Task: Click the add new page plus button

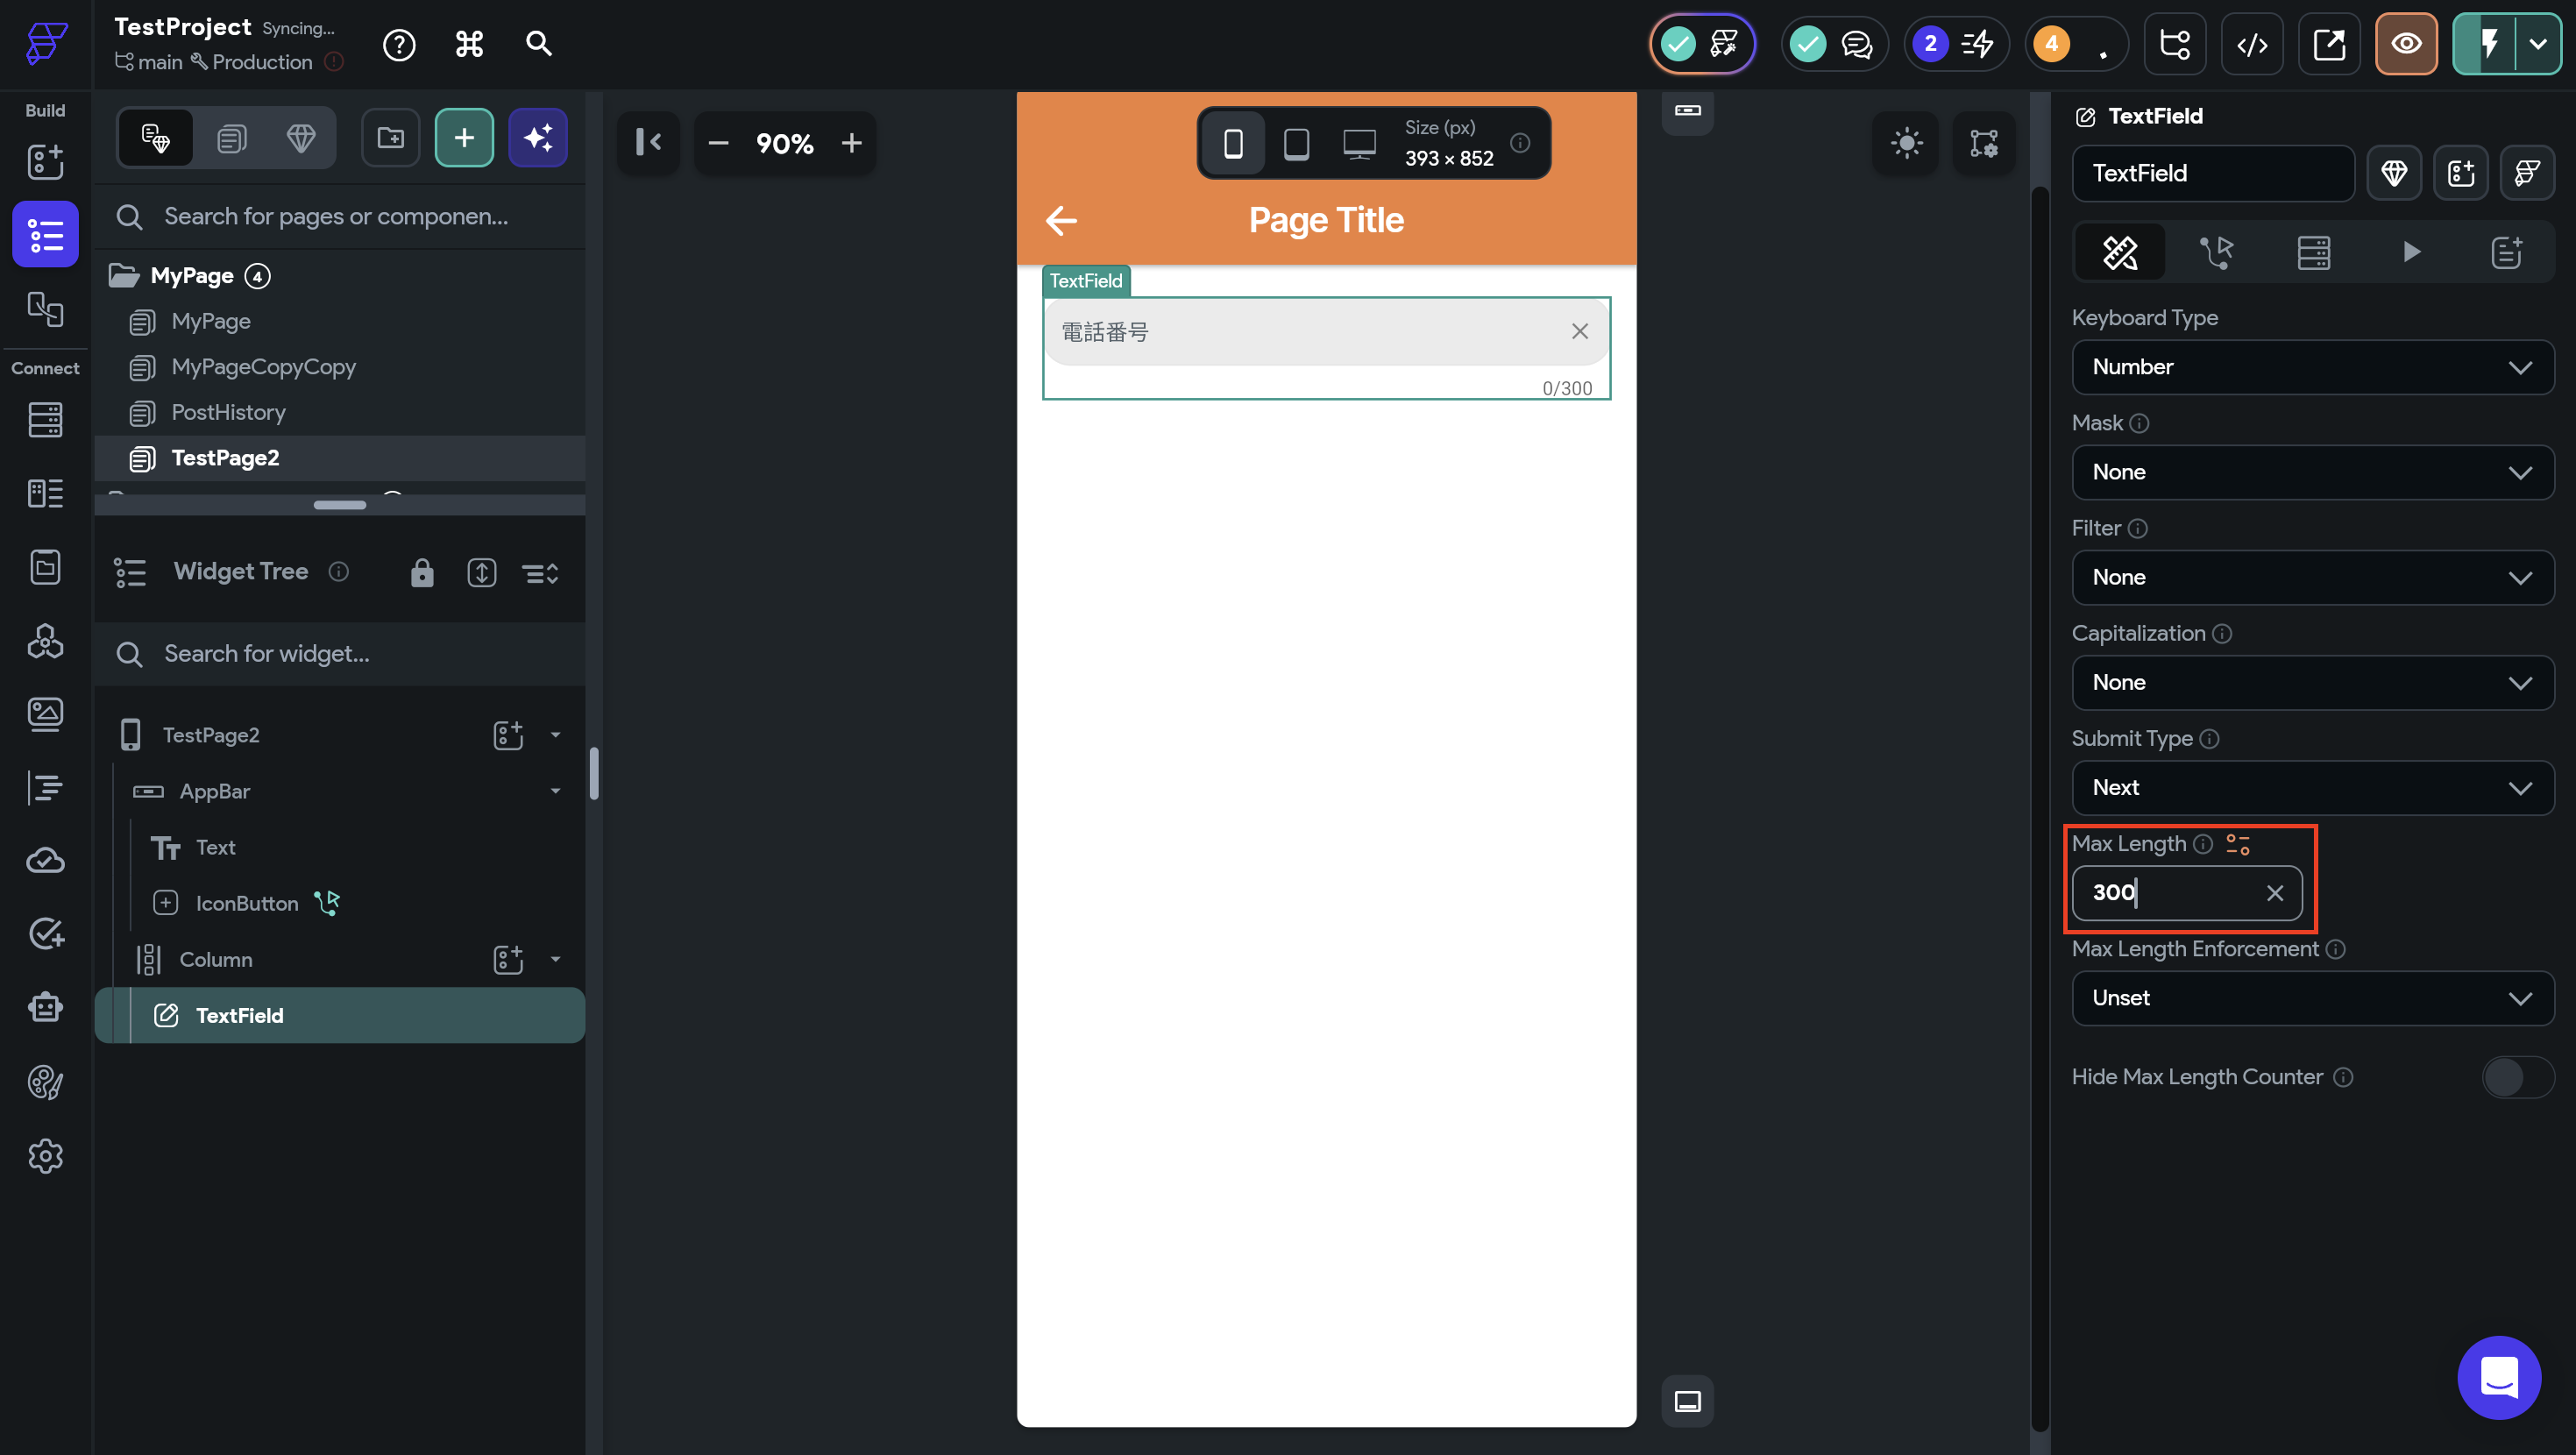Action: [464, 138]
